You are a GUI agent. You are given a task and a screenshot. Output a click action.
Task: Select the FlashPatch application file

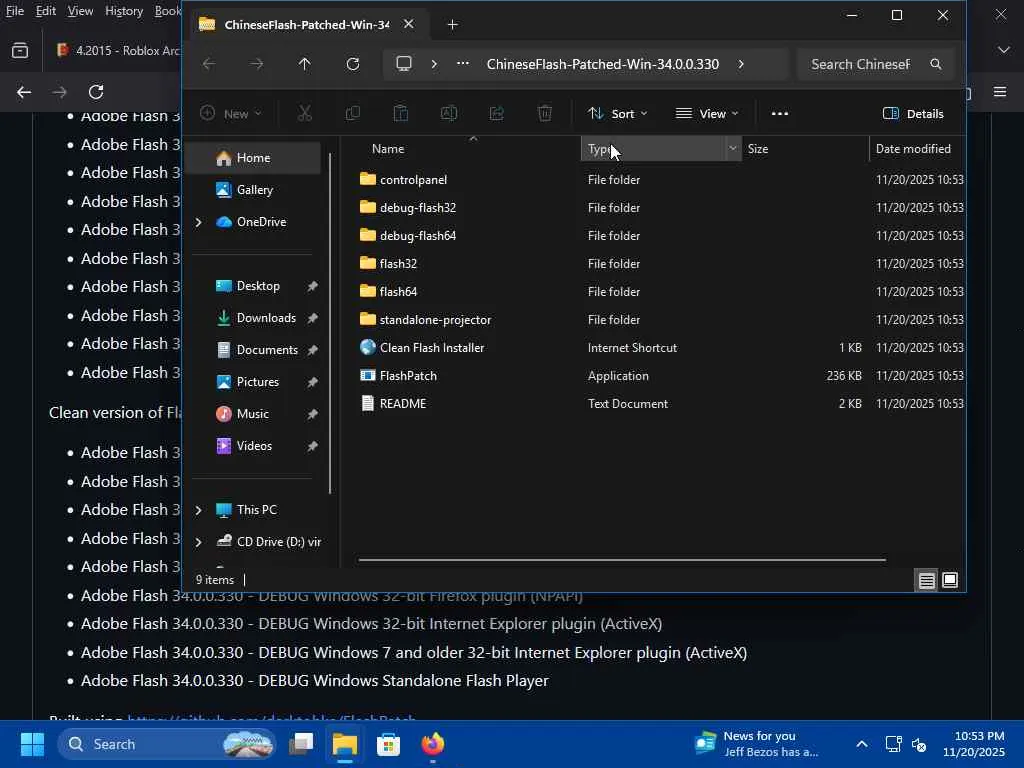[408, 376]
